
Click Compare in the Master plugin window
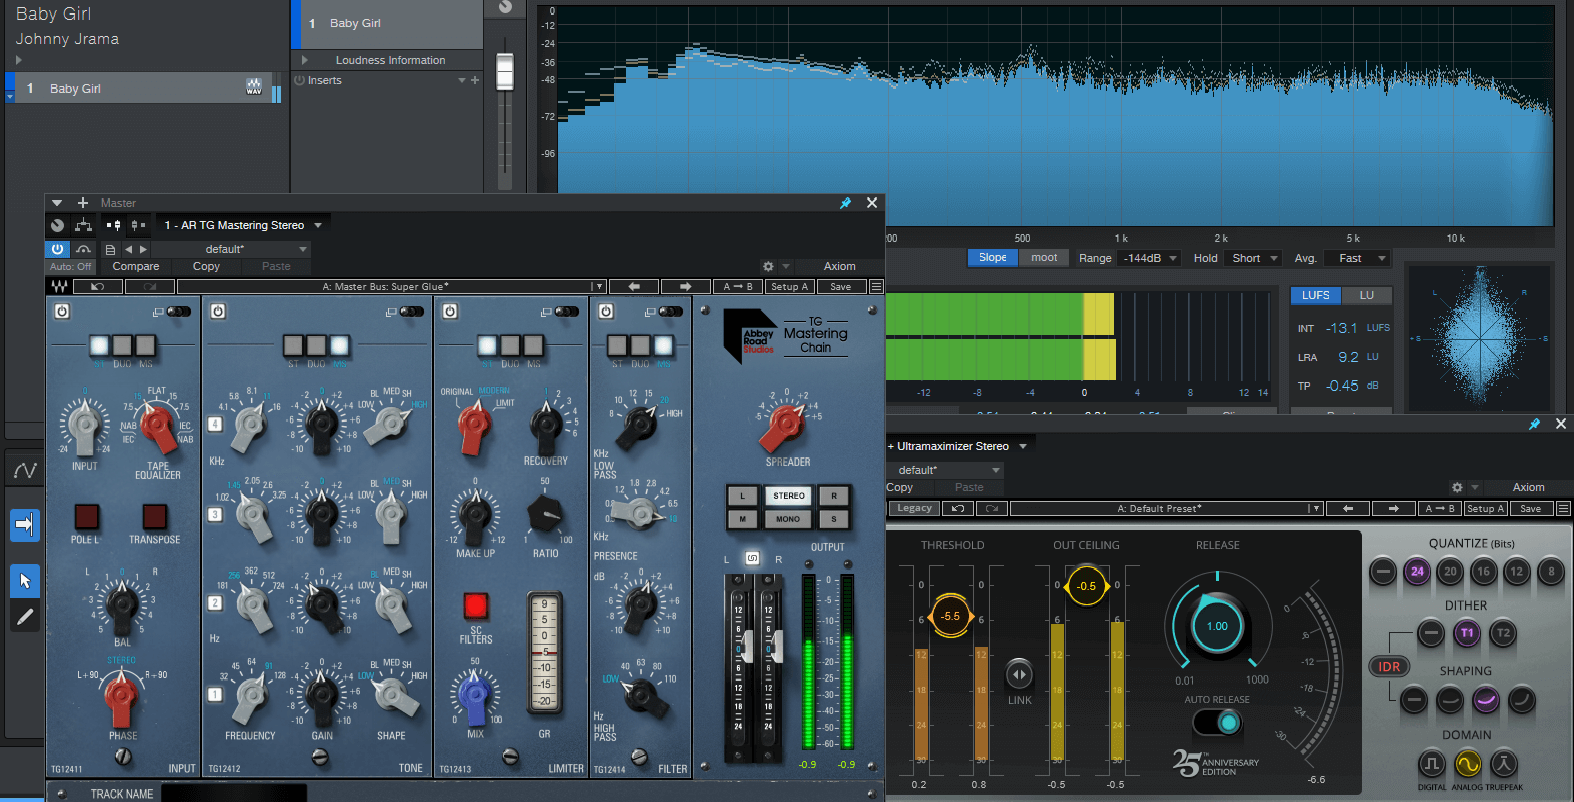click(x=136, y=266)
